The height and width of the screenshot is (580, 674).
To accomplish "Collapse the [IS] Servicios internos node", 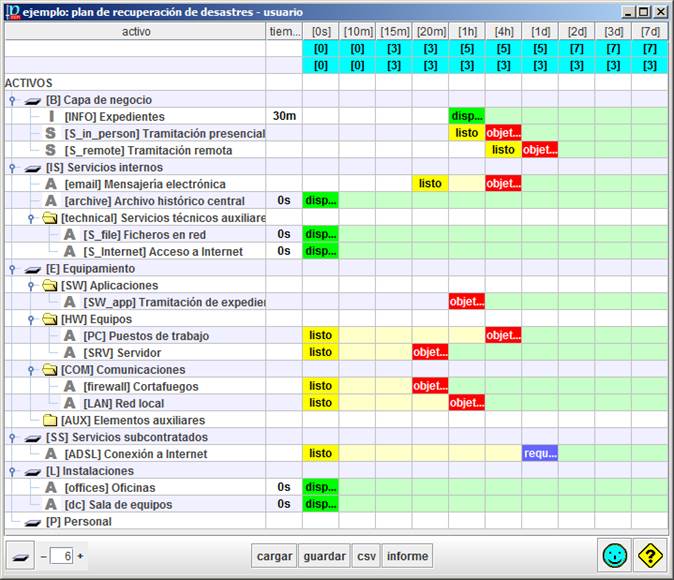I will (x=11, y=168).
